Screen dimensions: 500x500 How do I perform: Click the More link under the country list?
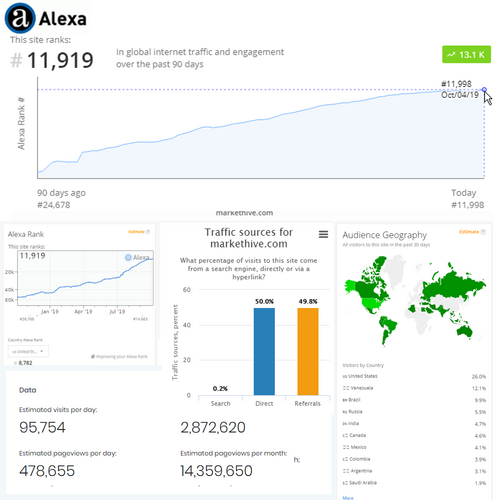click(x=348, y=498)
